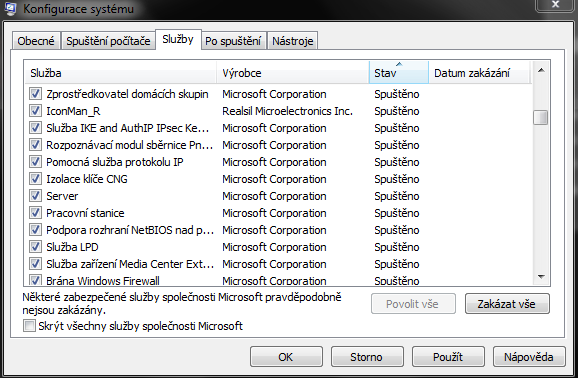Uncheck the Zprostředkovatel domácích skupin service

coord(35,94)
